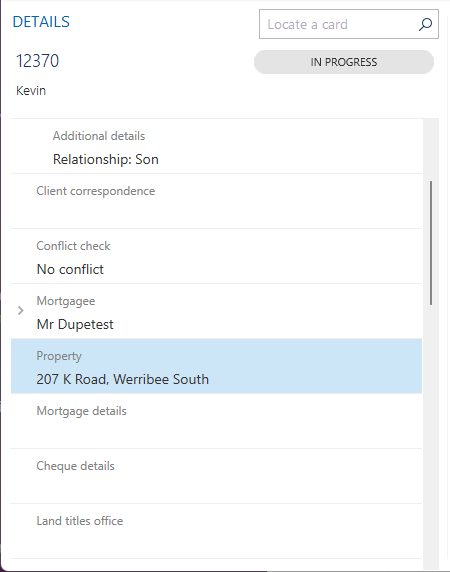Click the search magnifier icon
This screenshot has height=572, width=450.
(x=425, y=24)
